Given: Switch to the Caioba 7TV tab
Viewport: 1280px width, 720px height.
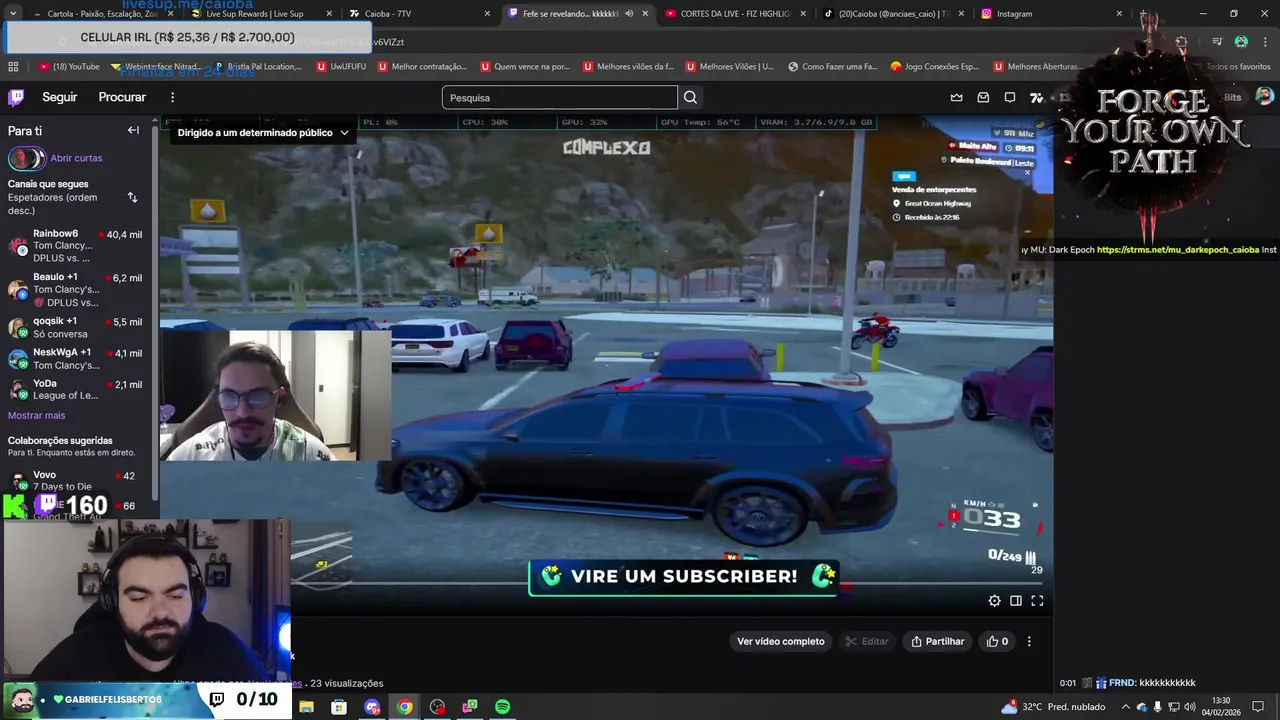Looking at the screenshot, I should [420, 14].
